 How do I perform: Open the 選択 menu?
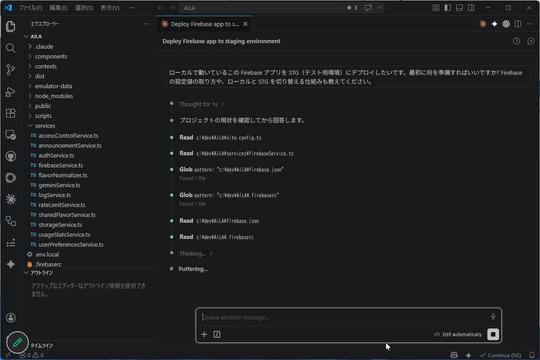point(84,8)
